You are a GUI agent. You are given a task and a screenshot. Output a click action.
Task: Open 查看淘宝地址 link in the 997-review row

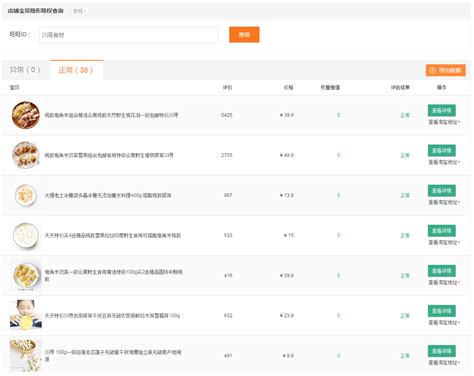tap(444, 202)
